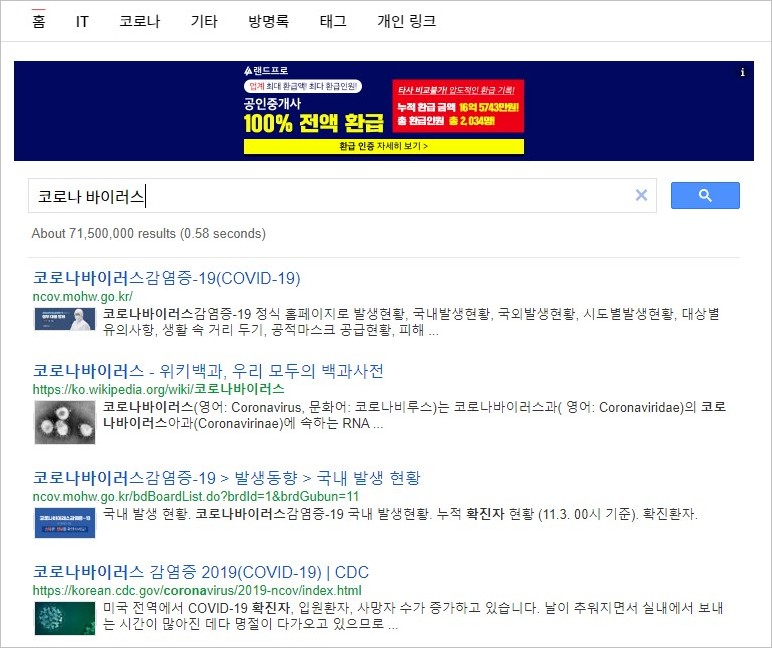
Task: Follow the ko.wikipedia.org URL link
Action: pyautogui.click(x=159, y=389)
